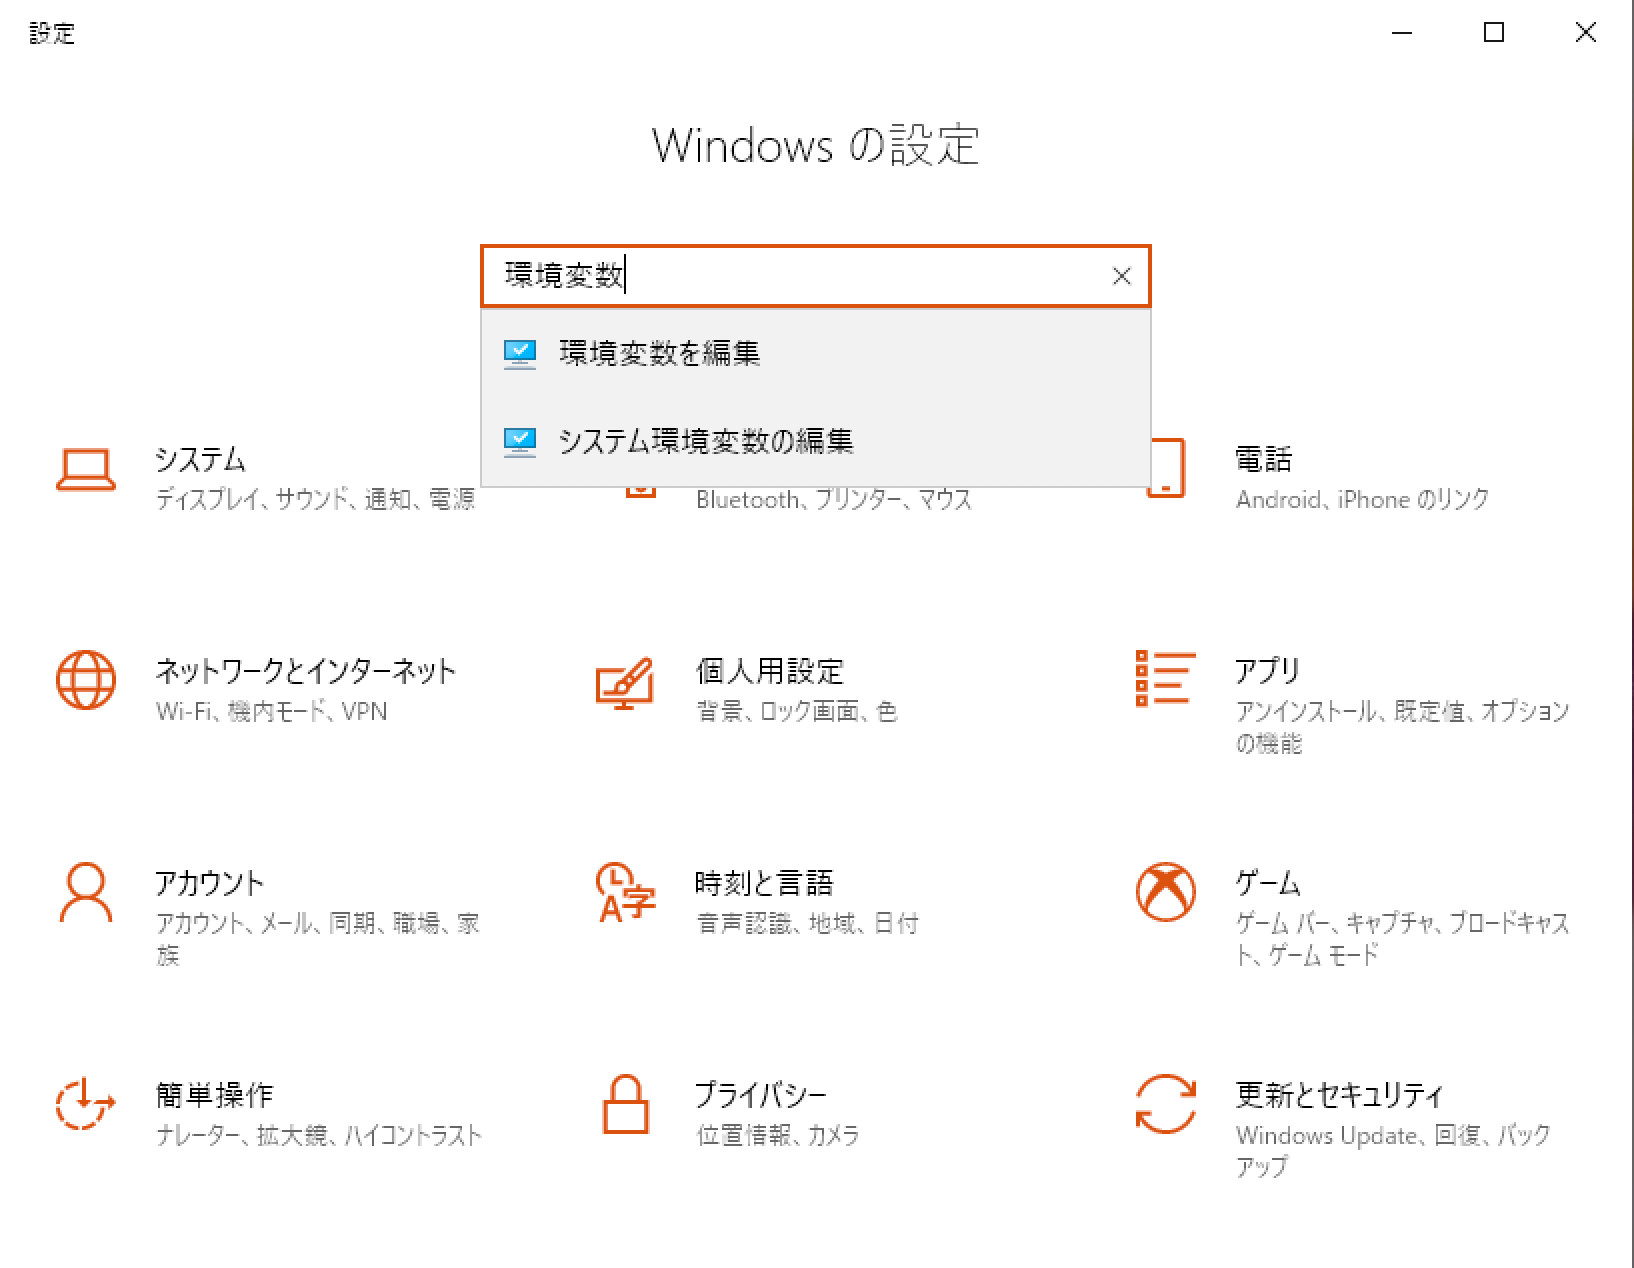The image size is (1634, 1268).
Task: Click the Bluetooth、プリンター、マウス description
Action: [x=834, y=499]
